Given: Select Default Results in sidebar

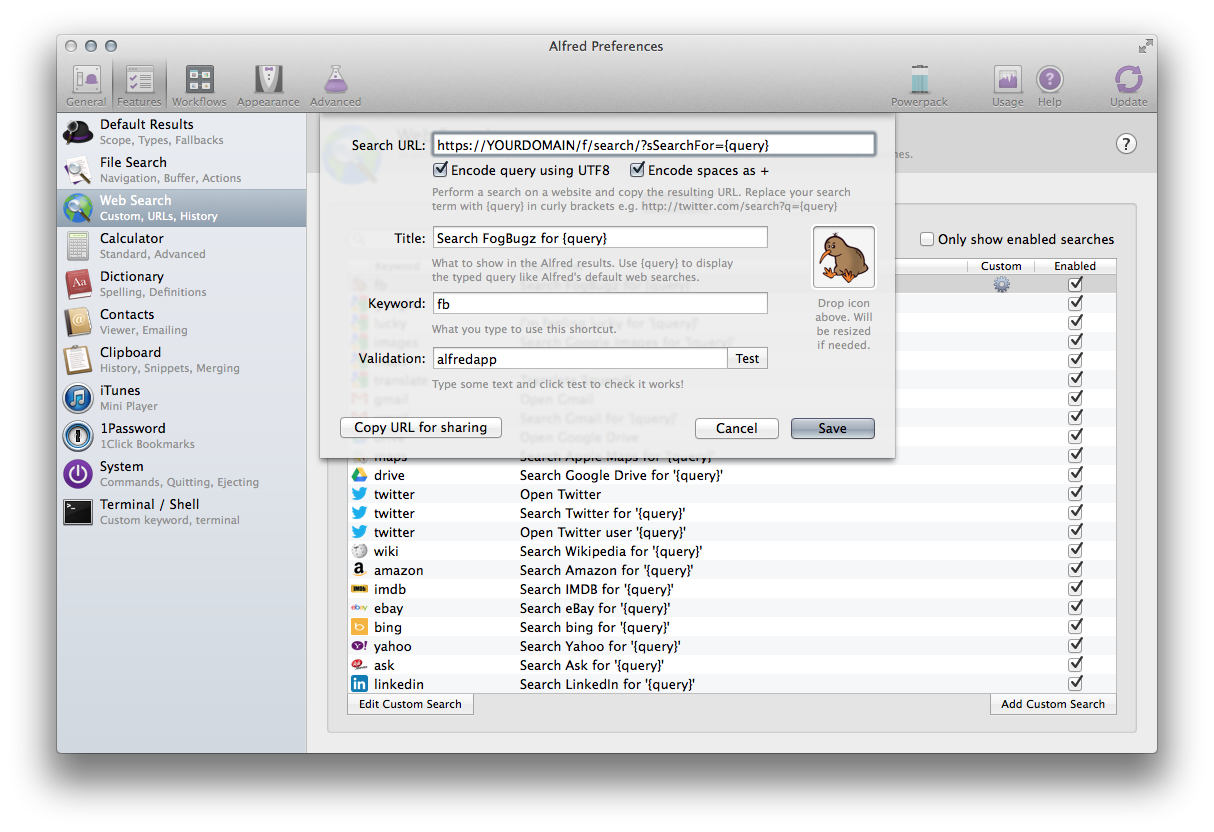Looking at the screenshot, I should (181, 132).
